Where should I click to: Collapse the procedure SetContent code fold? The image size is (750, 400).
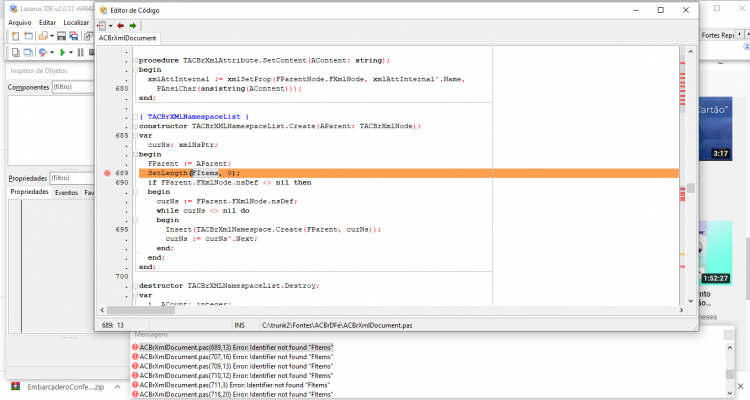135,61
